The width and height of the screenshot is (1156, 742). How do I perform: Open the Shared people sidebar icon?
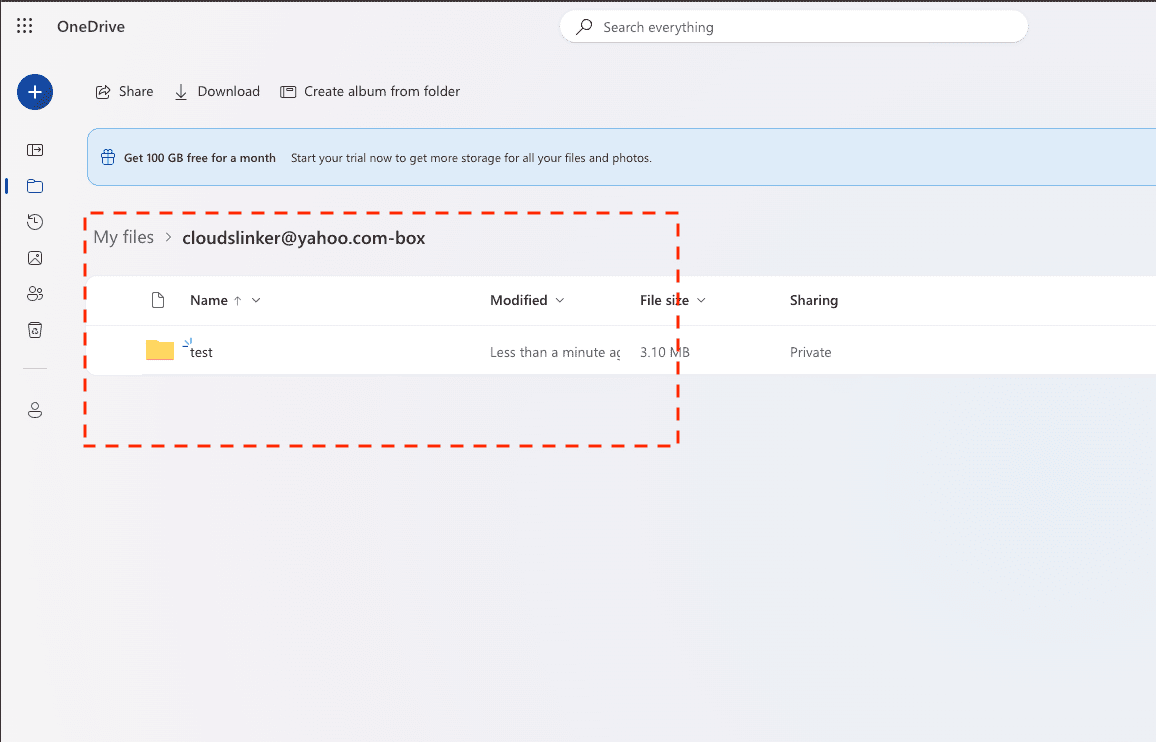click(x=35, y=294)
